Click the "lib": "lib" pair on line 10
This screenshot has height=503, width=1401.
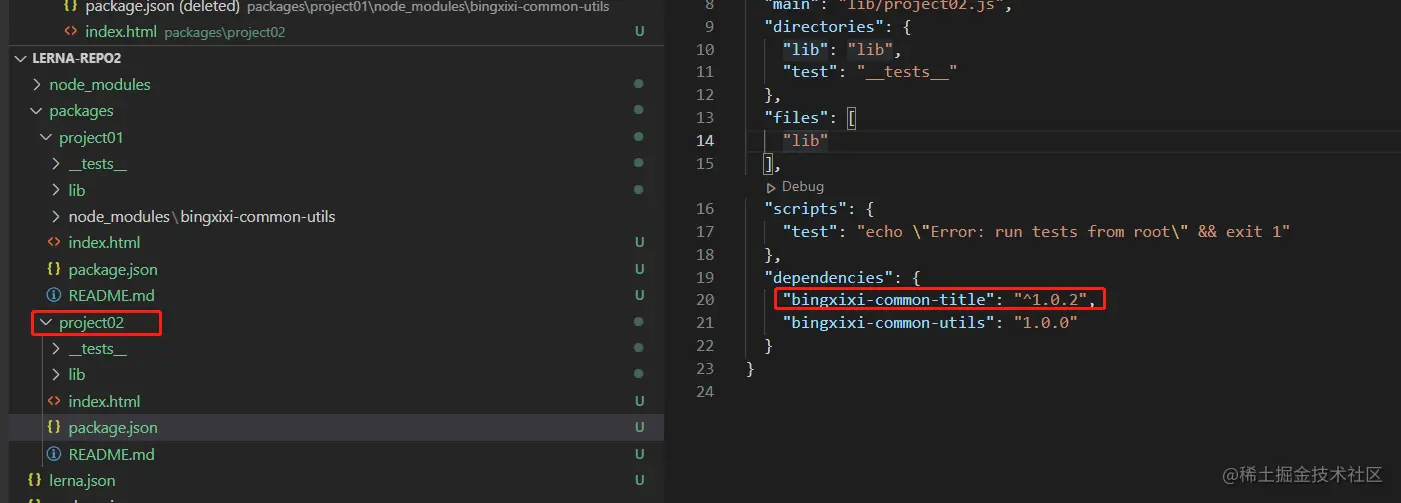(843, 49)
